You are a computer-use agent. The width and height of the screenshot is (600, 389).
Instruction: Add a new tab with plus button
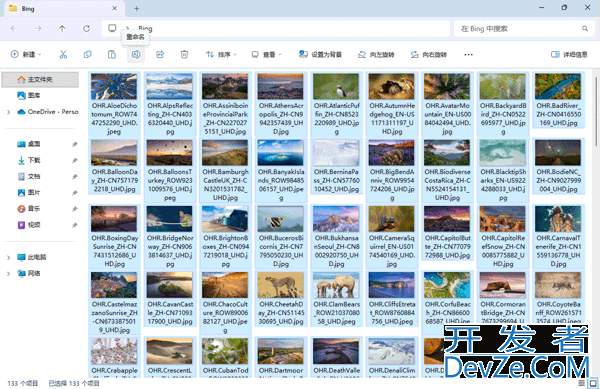pos(137,8)
